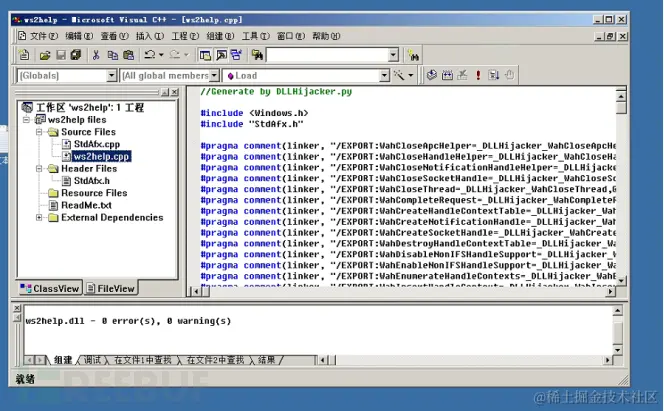Image resolution: width=664 pixels, height=411 pixels.
Task: Click the code editor scroll right arrow
Action: pos(610,291)
